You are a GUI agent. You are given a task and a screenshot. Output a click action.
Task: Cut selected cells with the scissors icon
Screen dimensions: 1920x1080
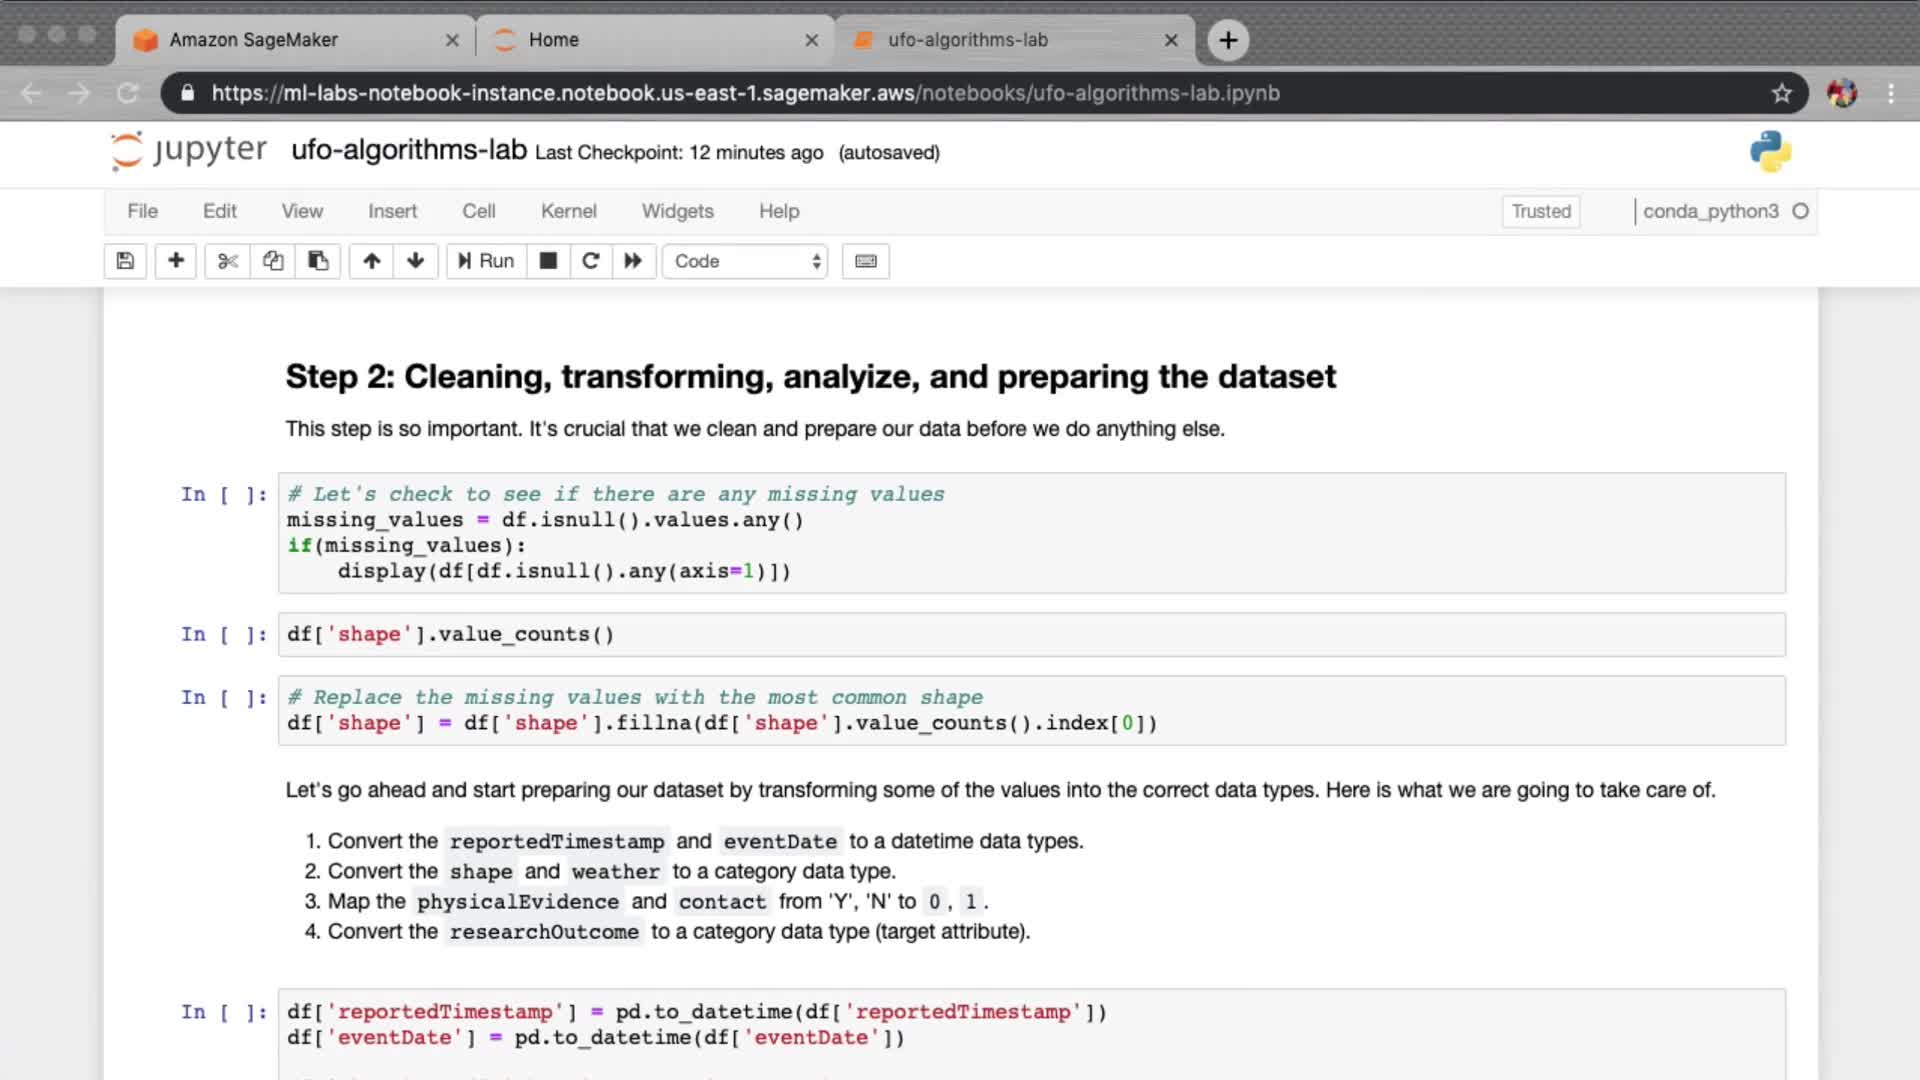[x=228, y=261]
